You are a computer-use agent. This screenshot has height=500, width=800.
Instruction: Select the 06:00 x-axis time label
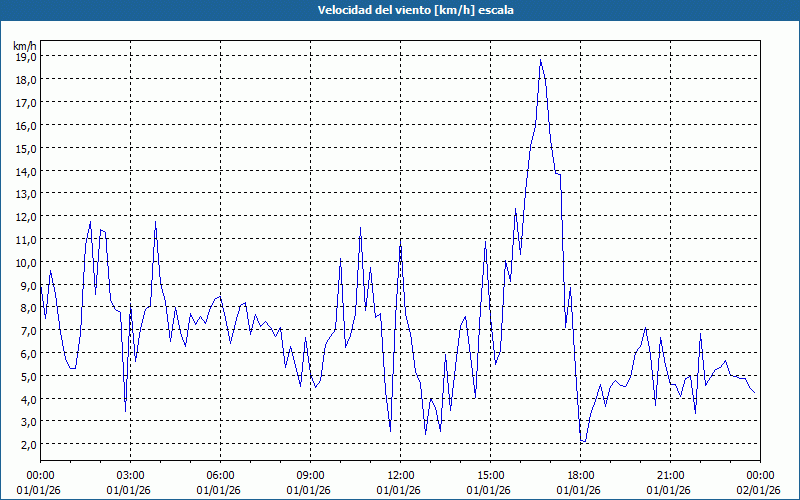[220, 475]
